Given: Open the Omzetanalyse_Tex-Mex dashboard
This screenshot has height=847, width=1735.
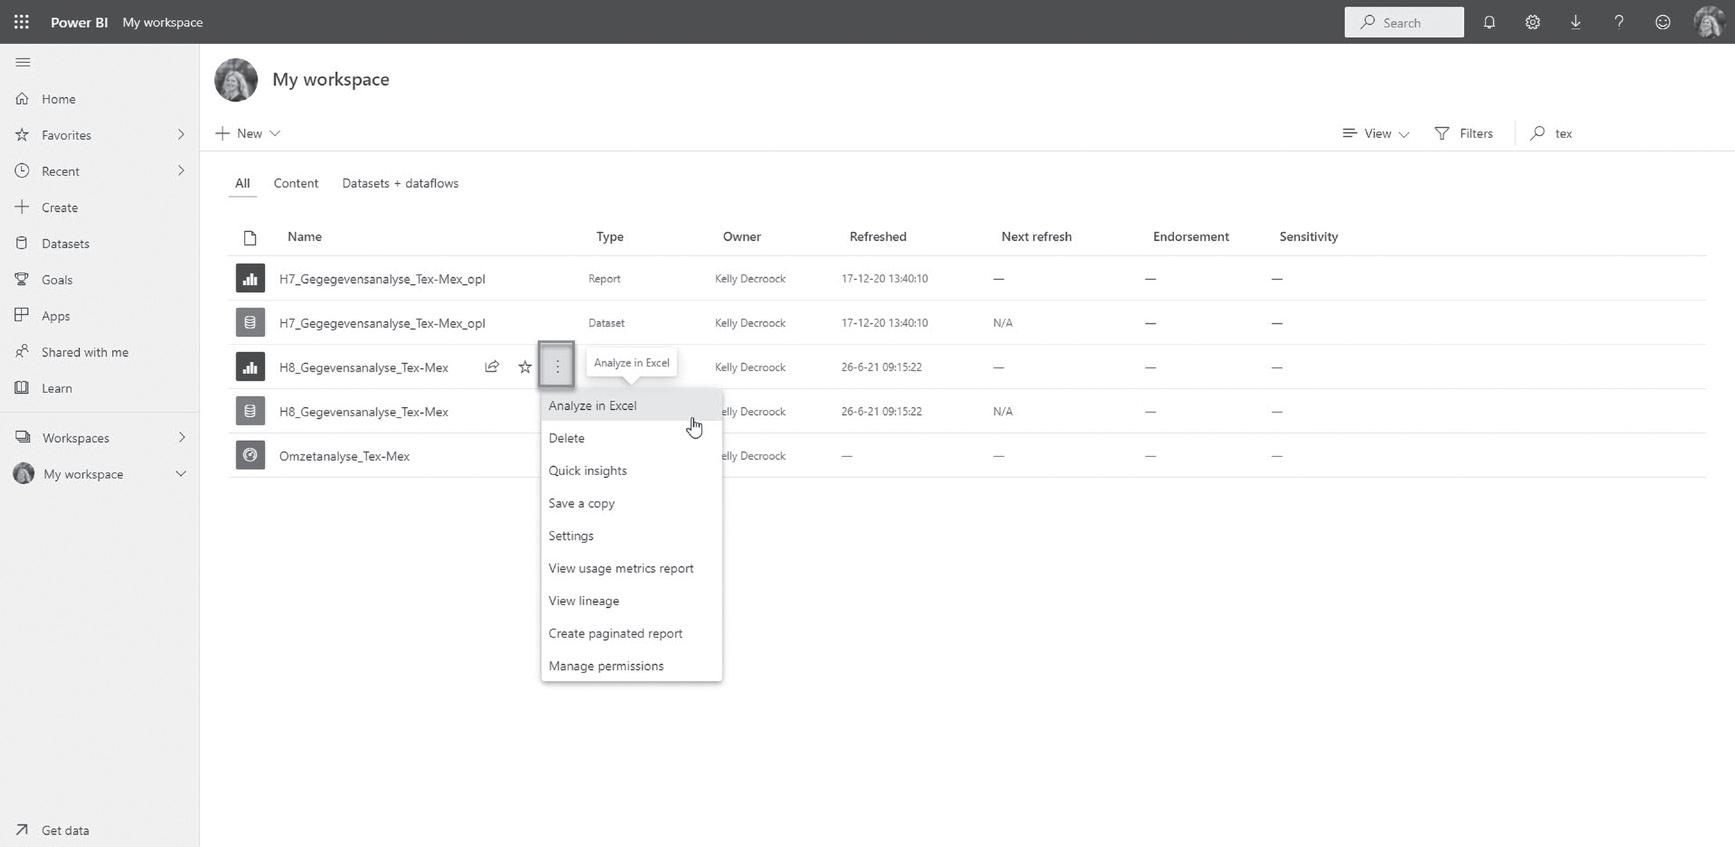Looking at the screenshot, I should [344, 456].
